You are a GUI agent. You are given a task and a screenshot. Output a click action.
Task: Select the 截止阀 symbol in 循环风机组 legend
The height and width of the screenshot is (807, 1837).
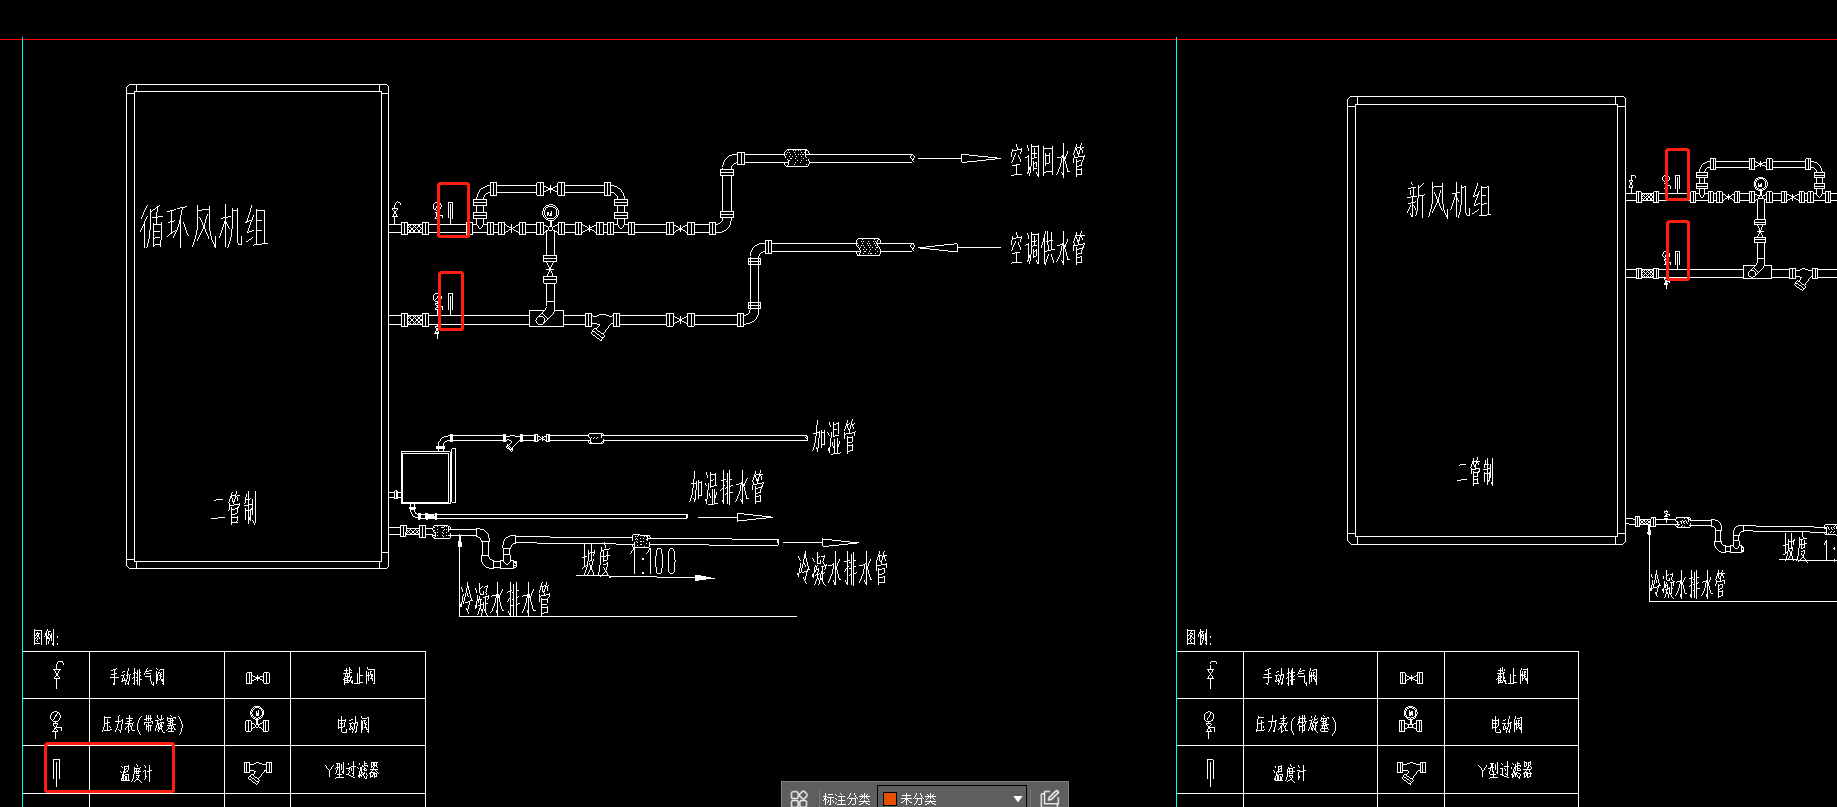tap(258, 677)
